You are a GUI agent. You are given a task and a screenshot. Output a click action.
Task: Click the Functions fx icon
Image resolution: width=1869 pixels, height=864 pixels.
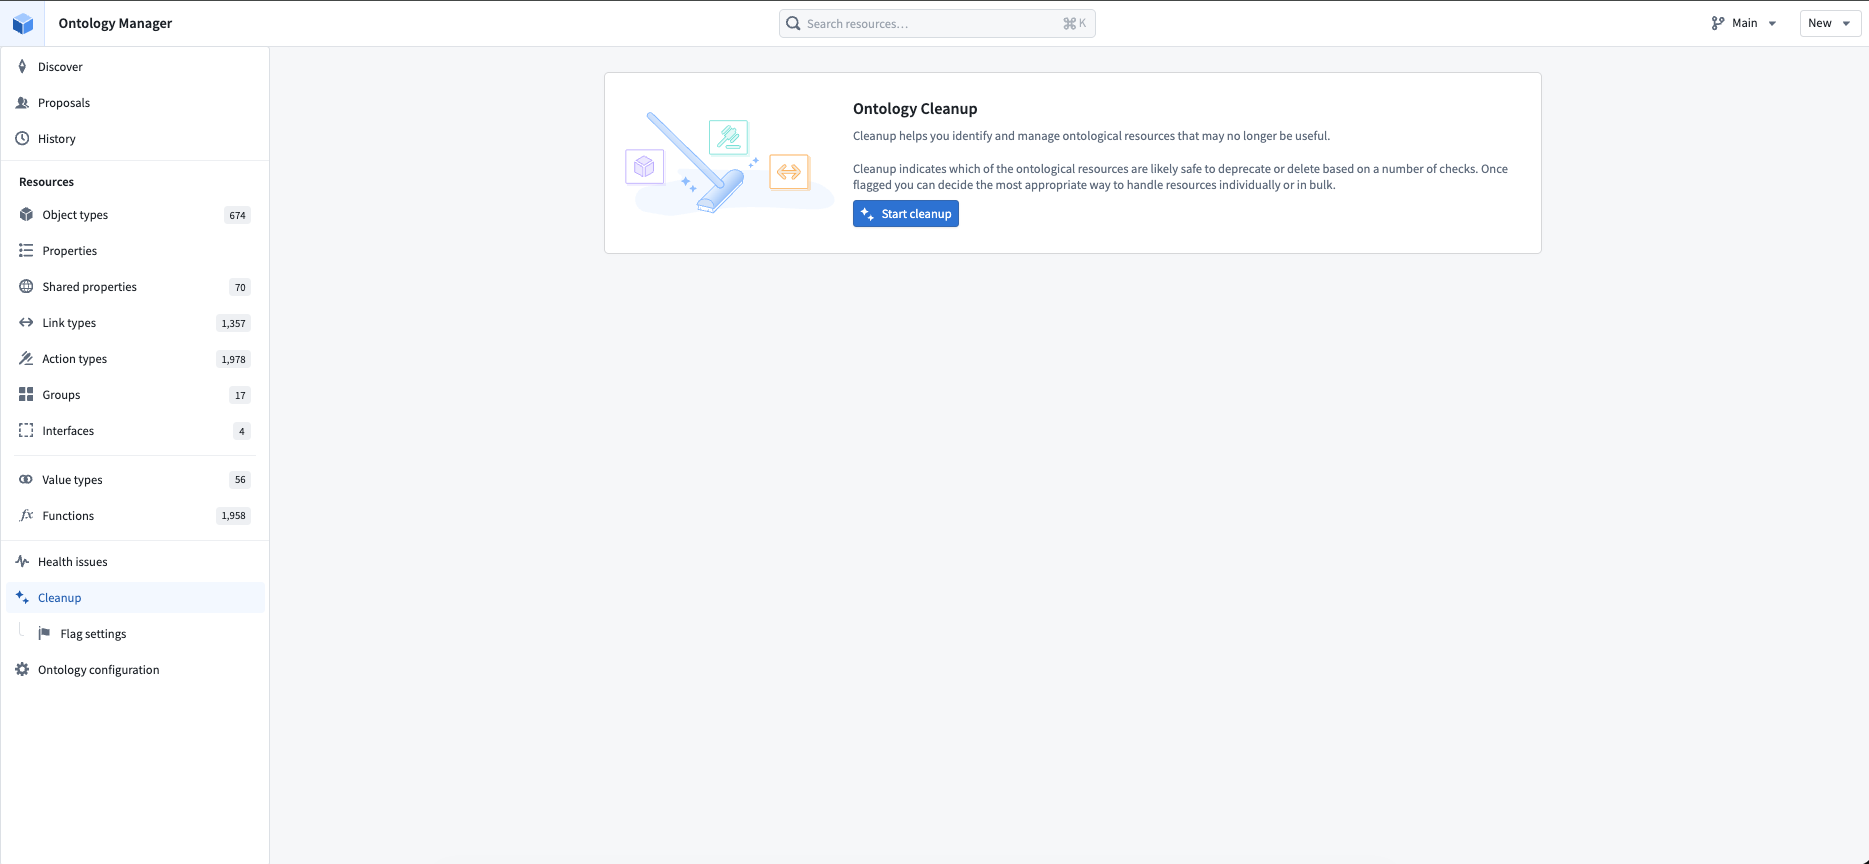26,516
